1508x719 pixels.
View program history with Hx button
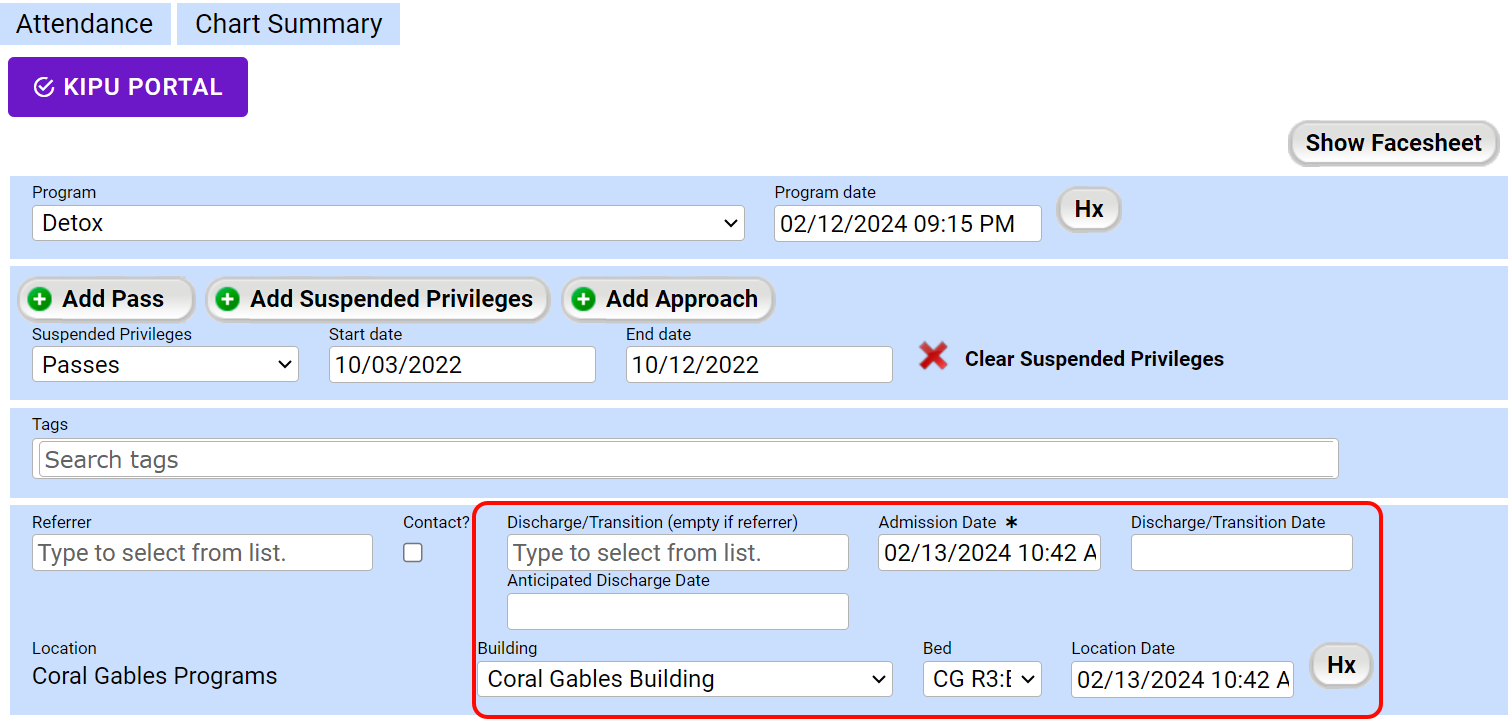tap(1089, 209)
